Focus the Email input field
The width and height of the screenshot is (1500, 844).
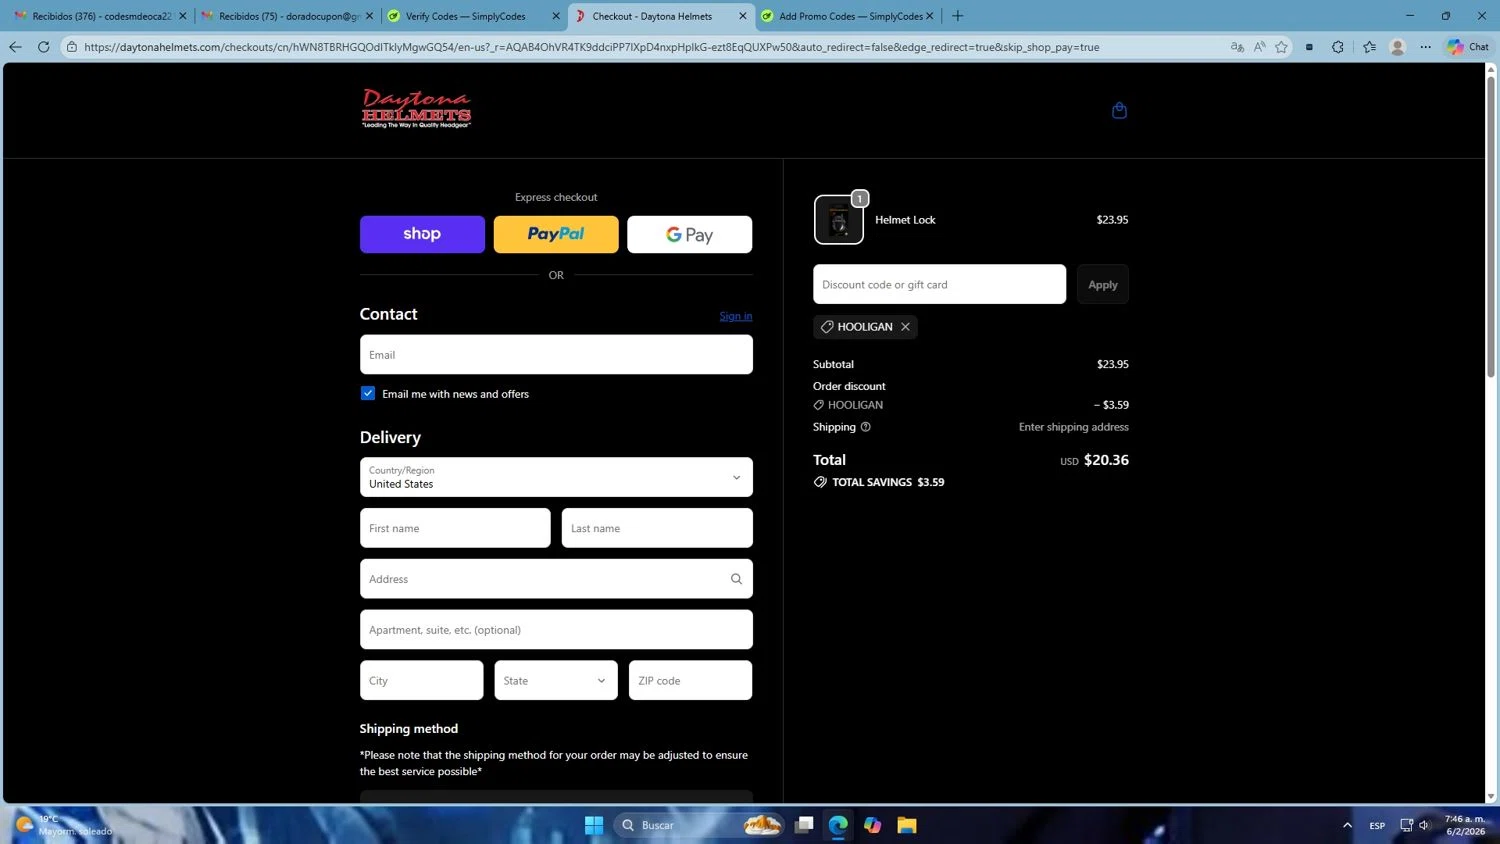click(x=556, y=354)
